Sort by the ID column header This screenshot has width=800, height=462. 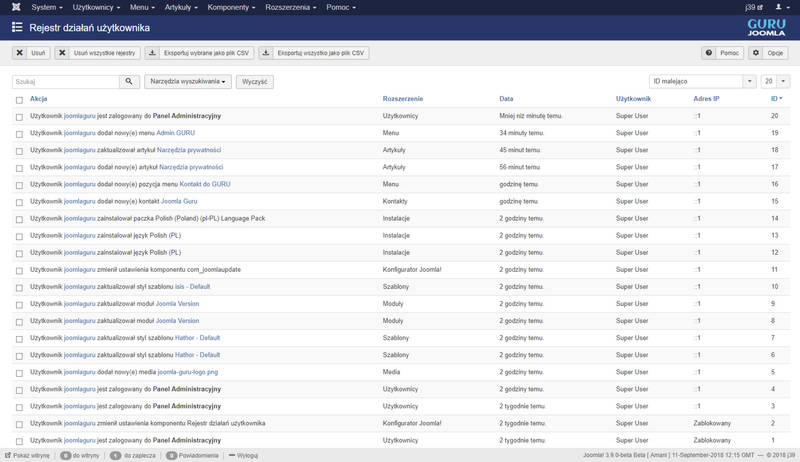pos(776,99)
